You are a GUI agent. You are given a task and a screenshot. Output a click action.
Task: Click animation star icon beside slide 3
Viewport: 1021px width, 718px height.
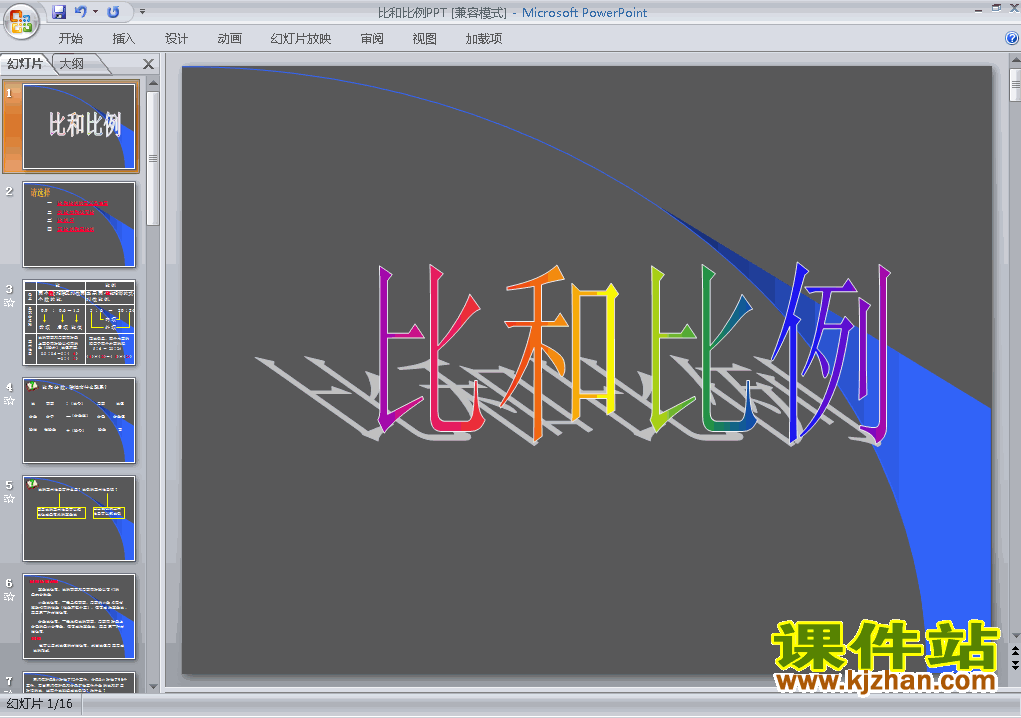point(9,303)
